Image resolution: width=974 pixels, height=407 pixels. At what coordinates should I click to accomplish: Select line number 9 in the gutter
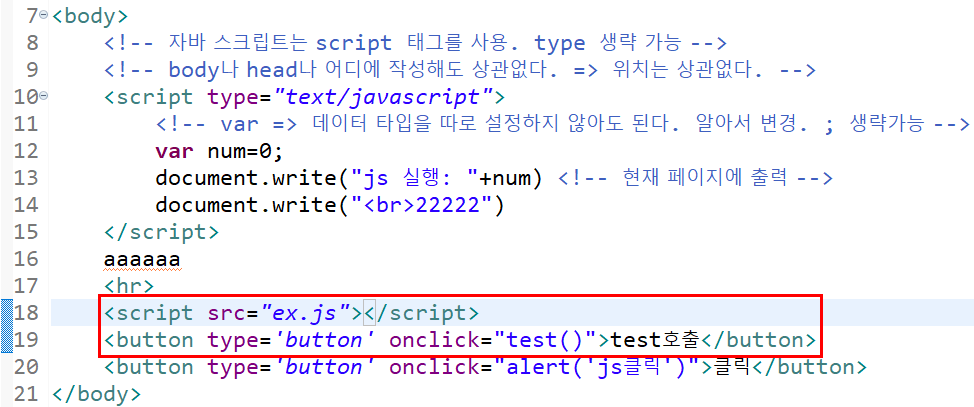[x=32, y=70]
